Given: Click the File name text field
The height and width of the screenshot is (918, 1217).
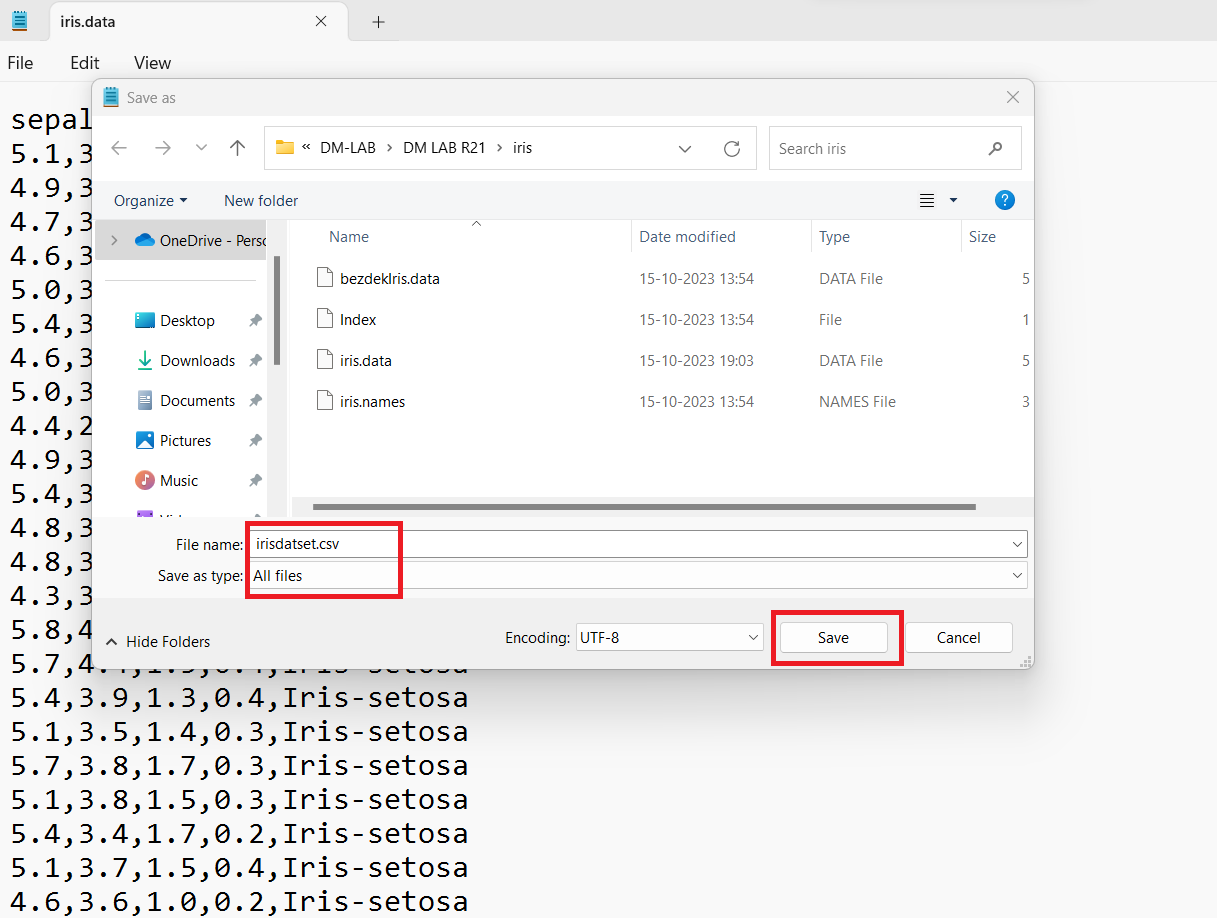Looking at the screenshot, I should [x=630, y=544].
